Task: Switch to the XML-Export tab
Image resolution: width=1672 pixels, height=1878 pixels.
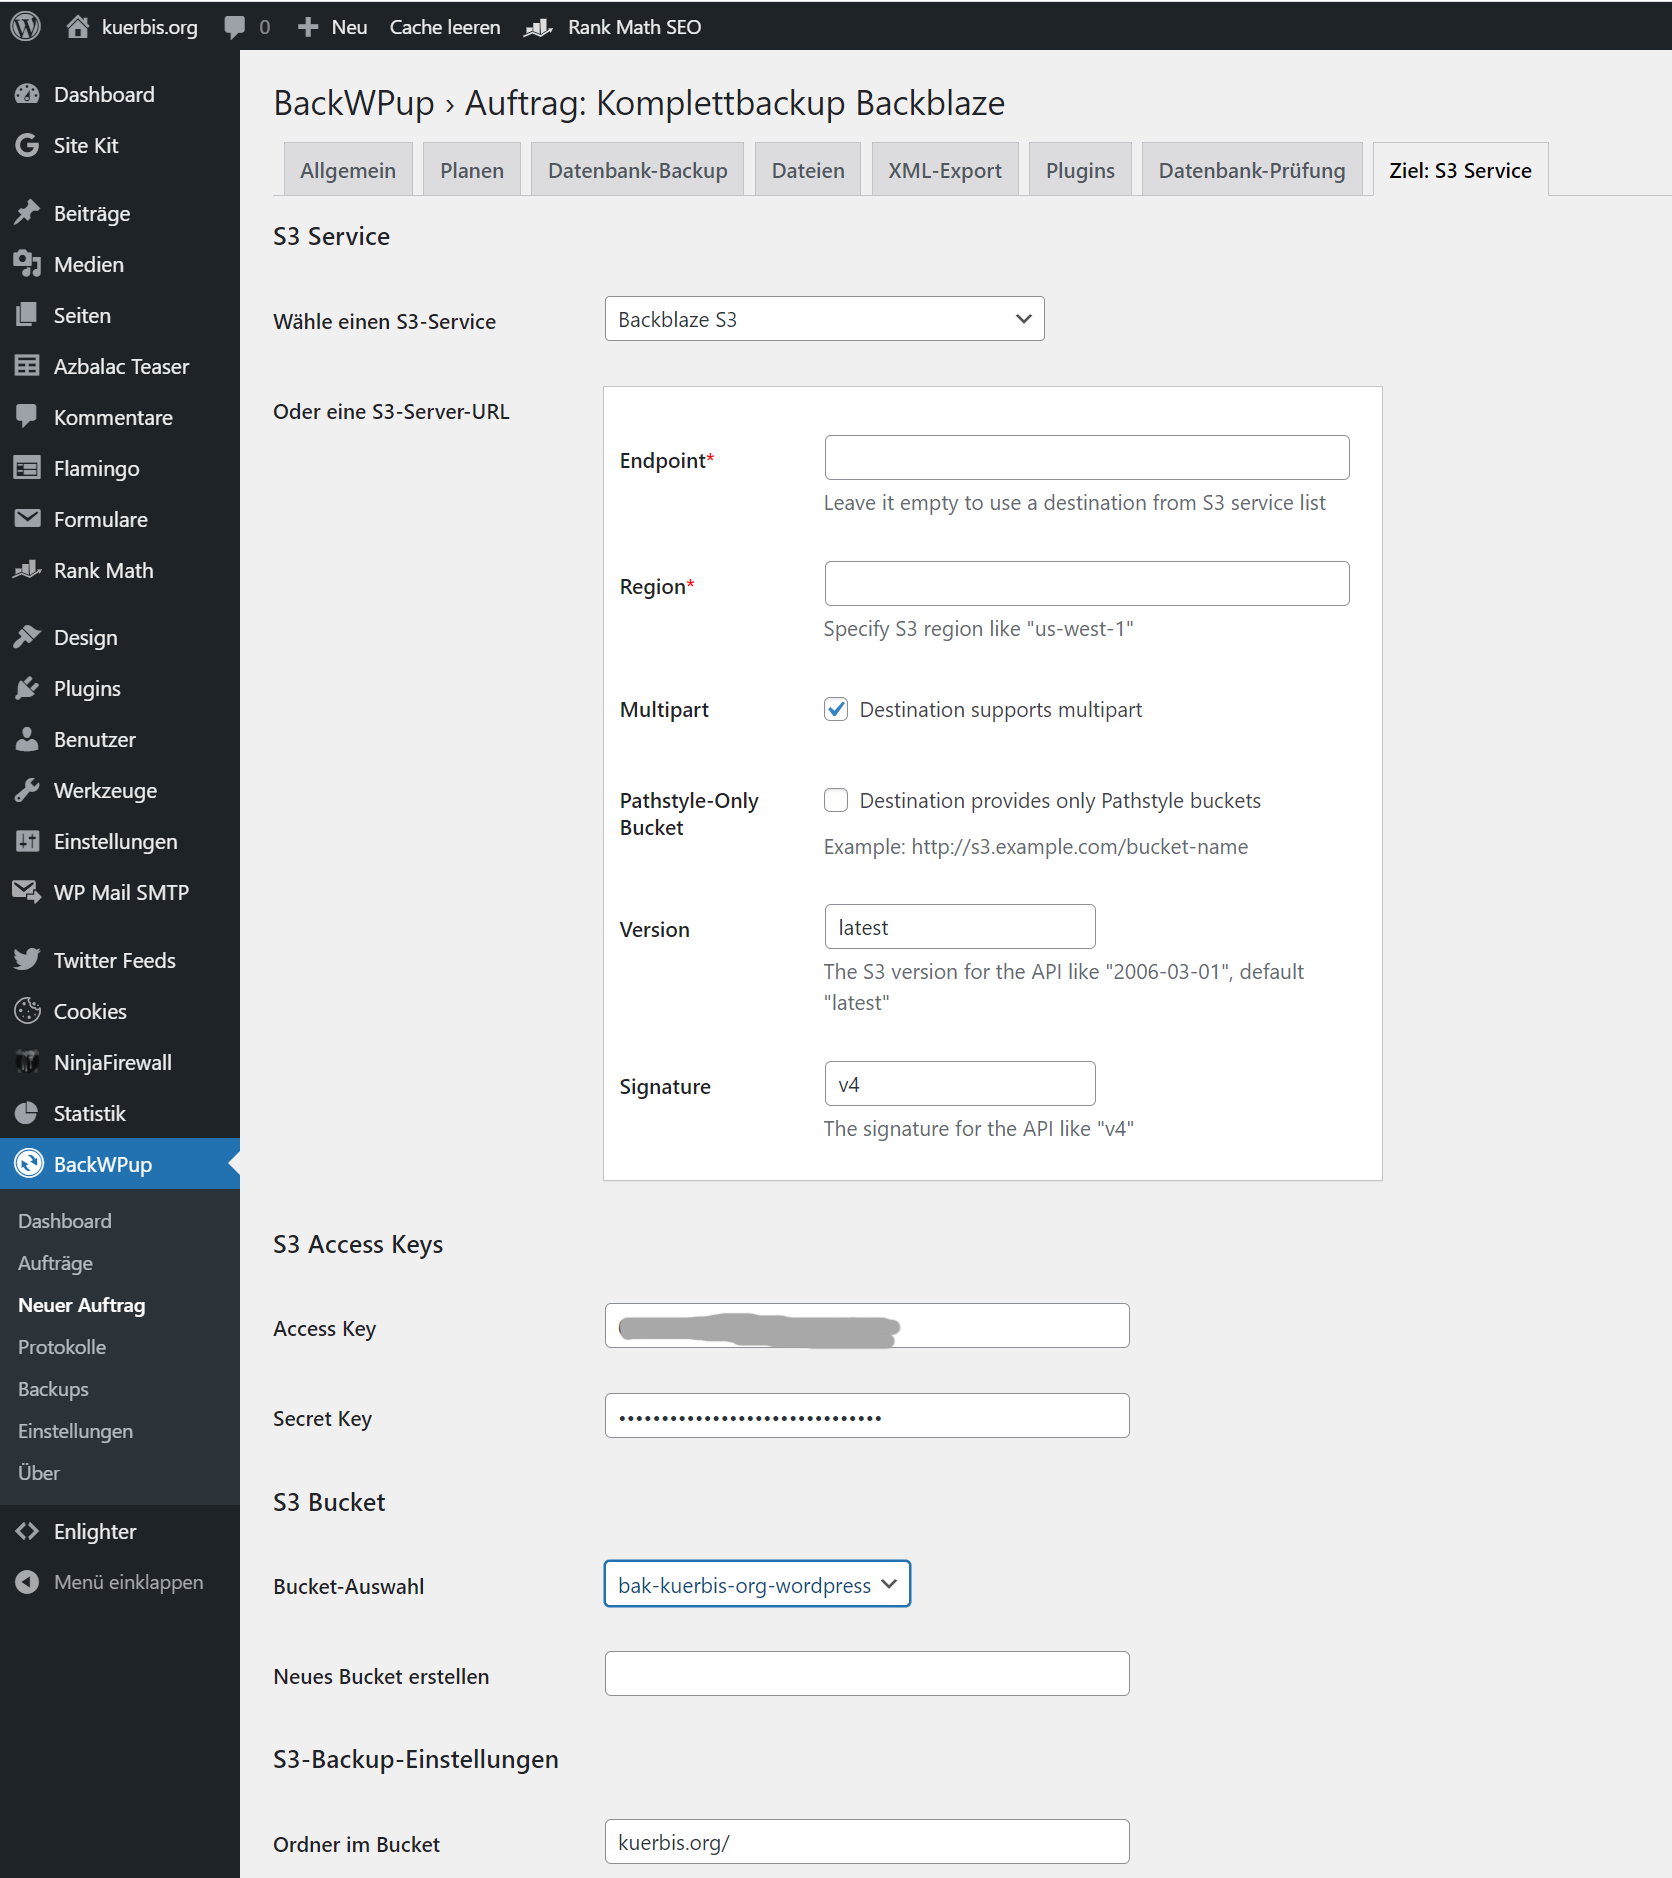Action: pos(945,169)
